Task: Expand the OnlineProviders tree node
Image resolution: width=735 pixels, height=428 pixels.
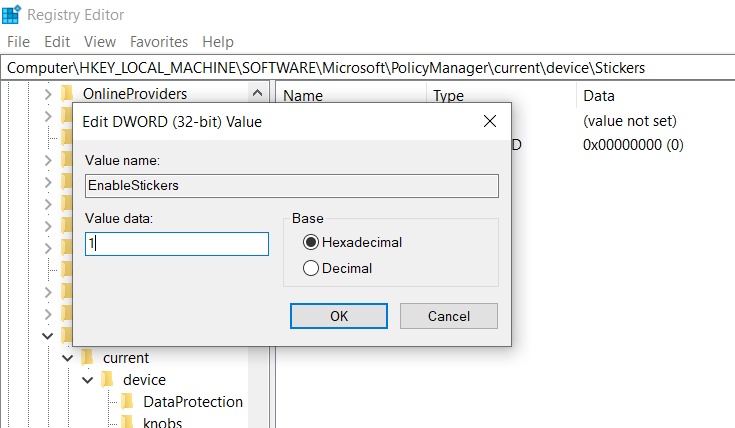Action: click(48, 95)
